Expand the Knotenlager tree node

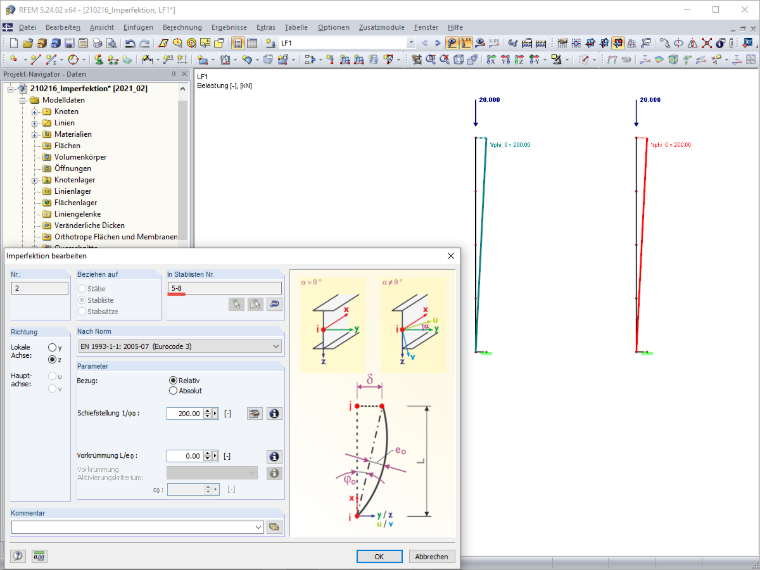pyautogui.click(x=34, y=180)
